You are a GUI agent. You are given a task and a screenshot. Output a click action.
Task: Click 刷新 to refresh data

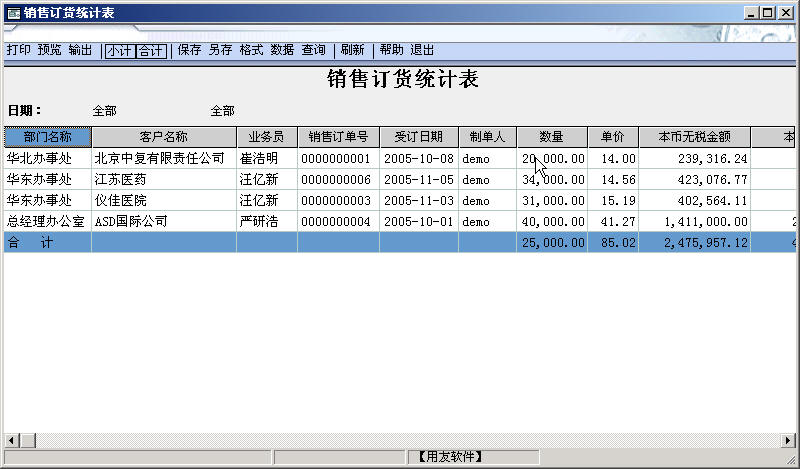(x=353, y=50)
